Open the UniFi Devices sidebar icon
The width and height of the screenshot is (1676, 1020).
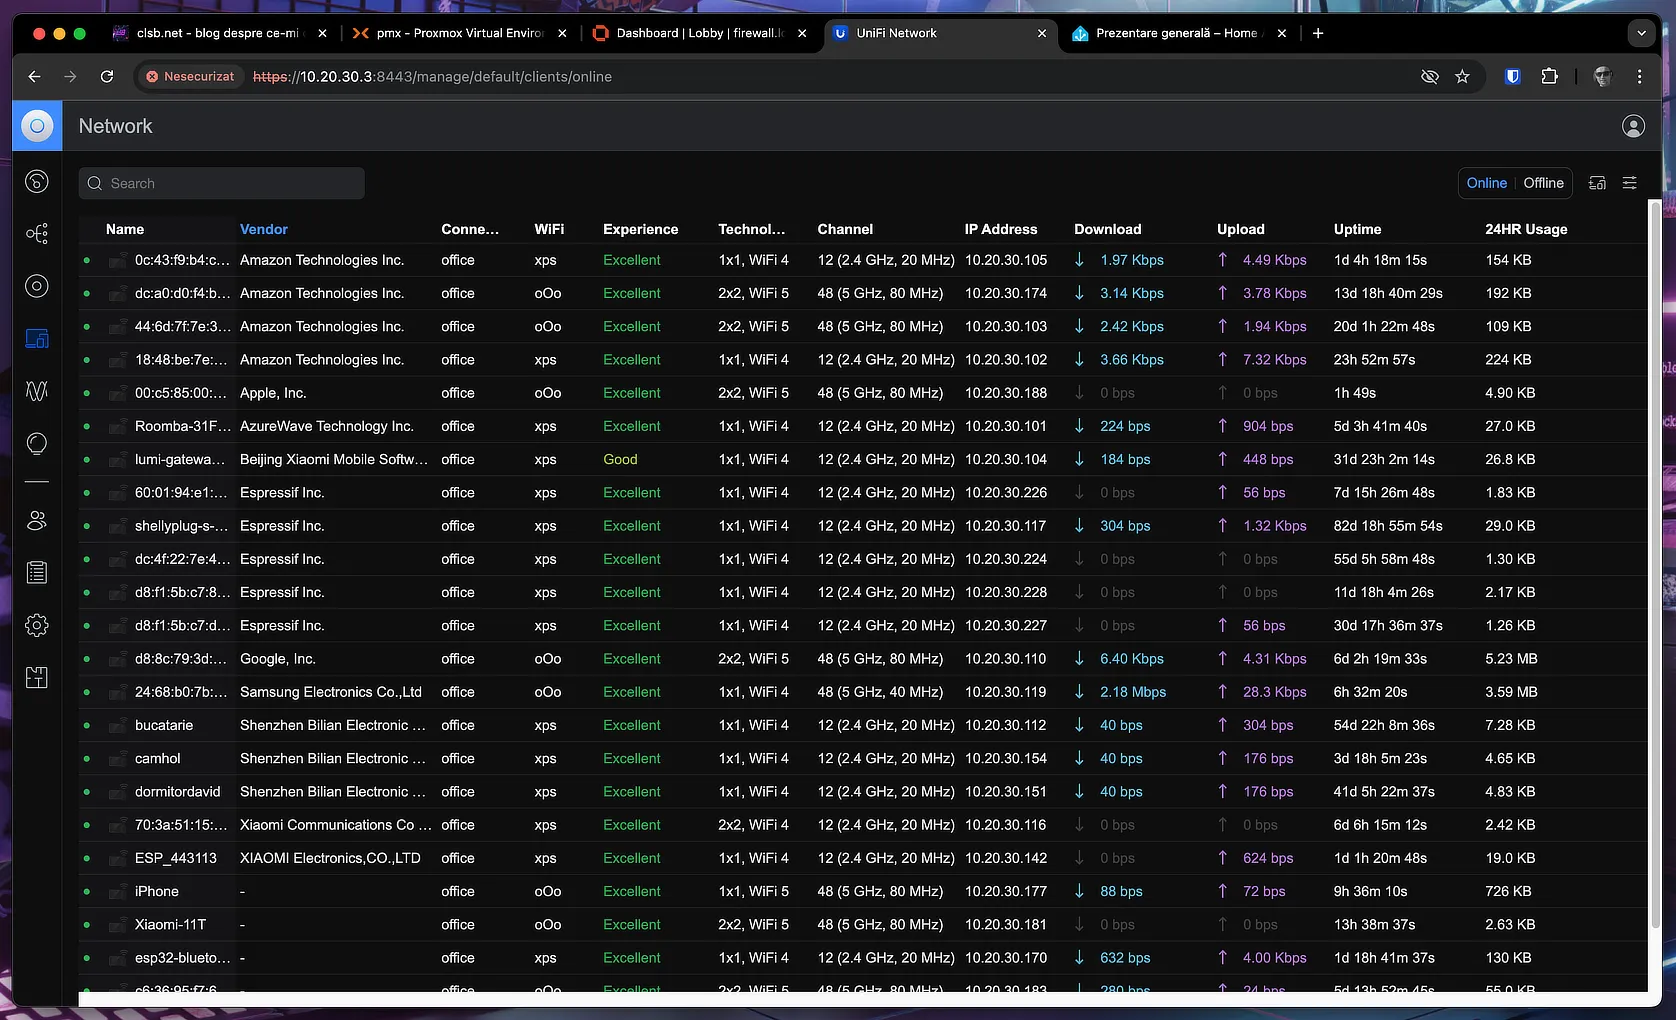37,286
